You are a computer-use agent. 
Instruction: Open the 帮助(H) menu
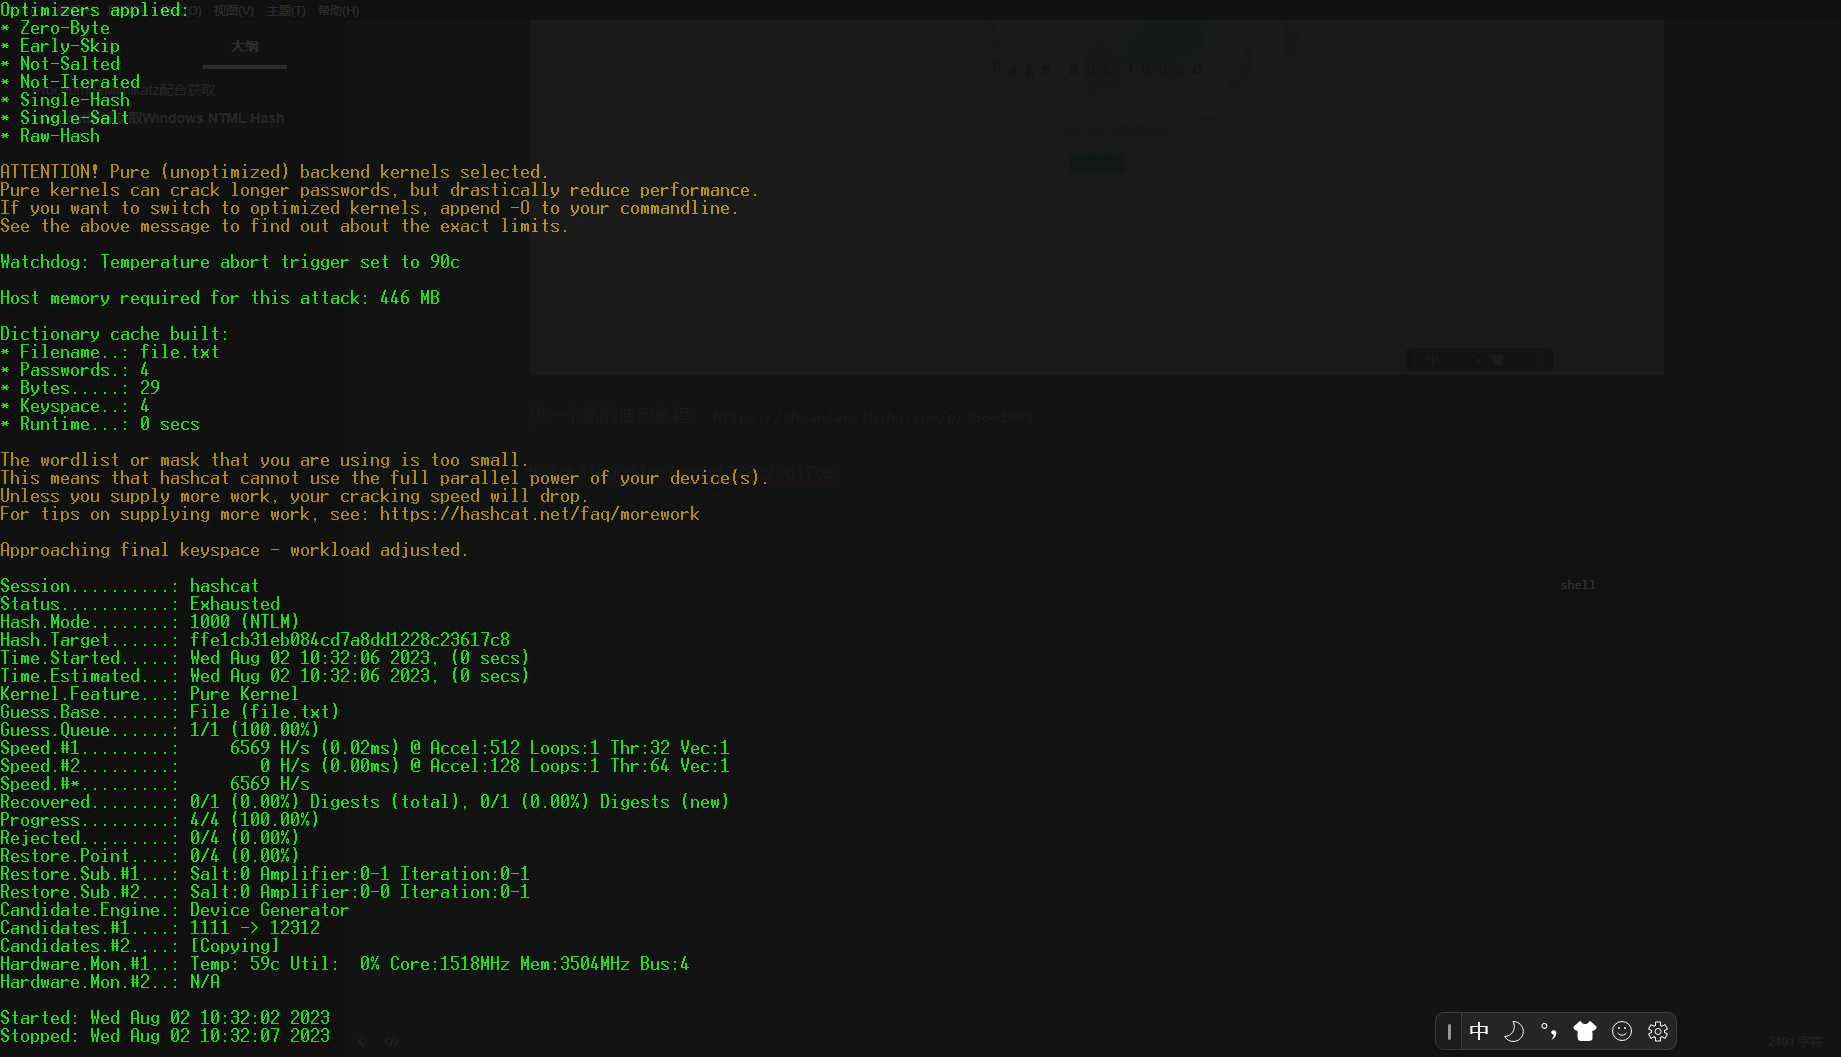[x=337, y=10]
